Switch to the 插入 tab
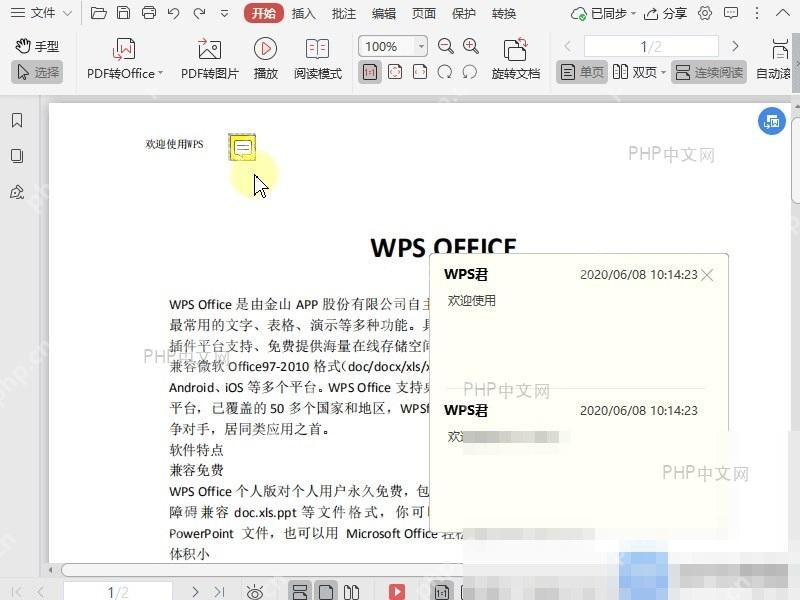The width and height of the screenshot is (800, 600). 304,14
